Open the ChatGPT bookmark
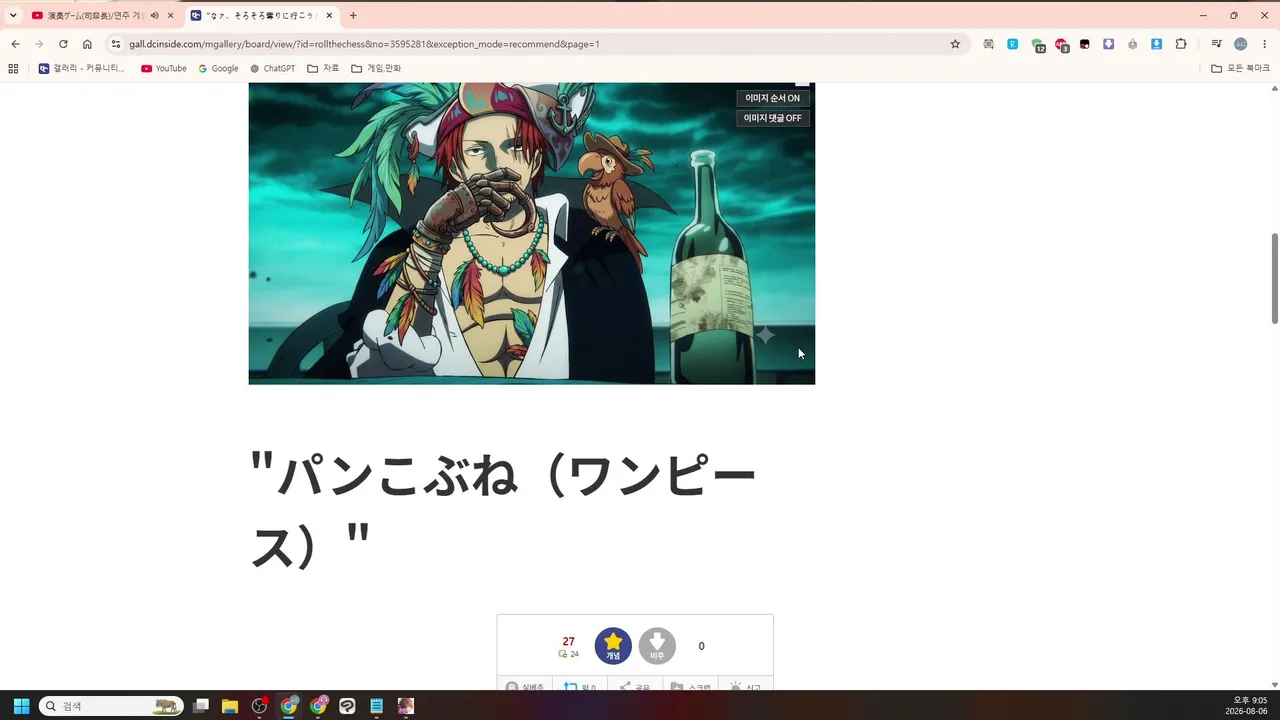The width and height of the screenshot is (1280, 720). (272, 68)
